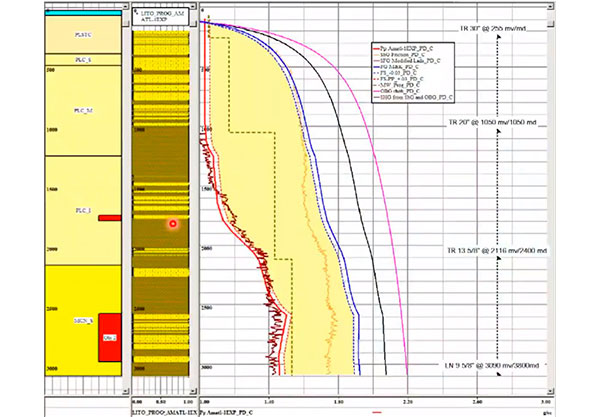The height and width of the screenshot is (417, 600).
Task: Click the stratigraphy track scroll-down arrow
Action: click(126, 391)
